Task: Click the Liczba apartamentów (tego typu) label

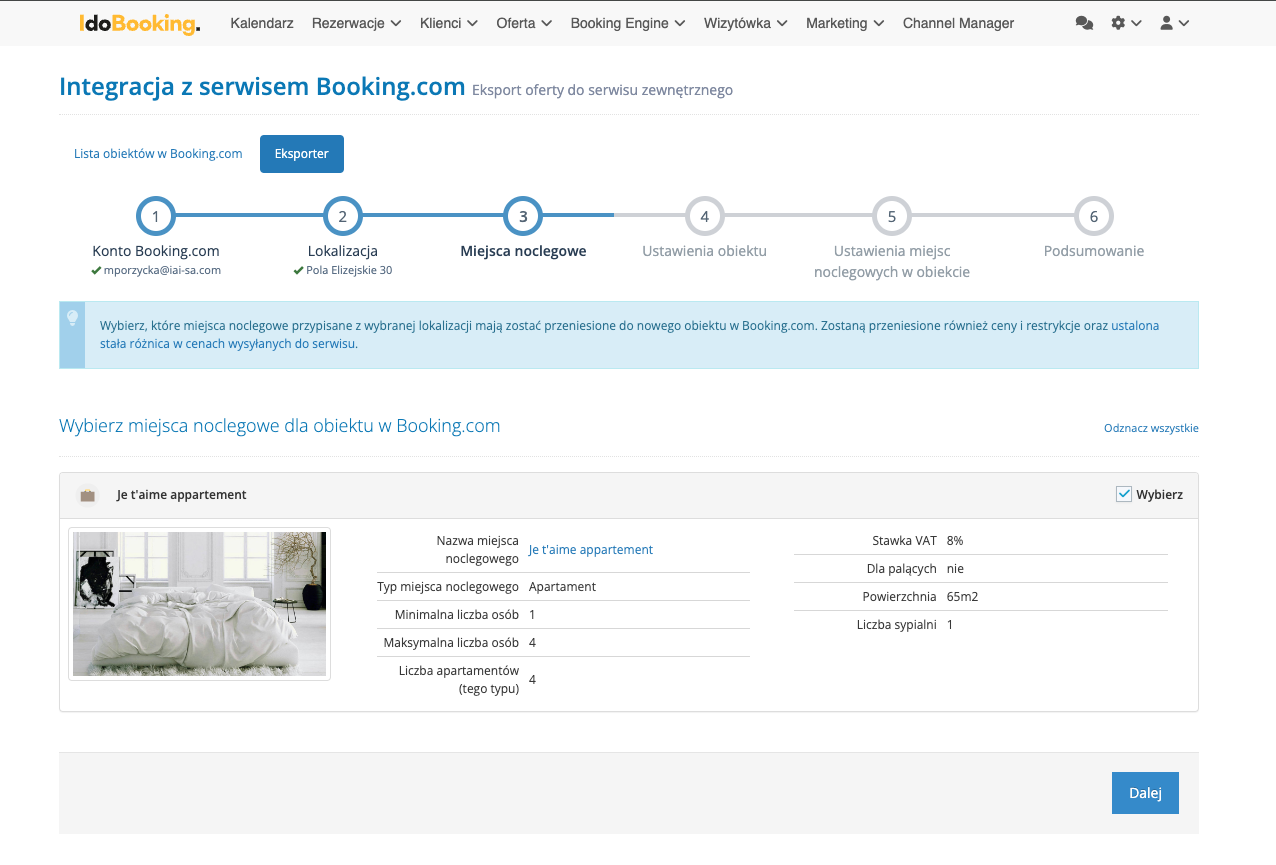Action: coord(459,680)
